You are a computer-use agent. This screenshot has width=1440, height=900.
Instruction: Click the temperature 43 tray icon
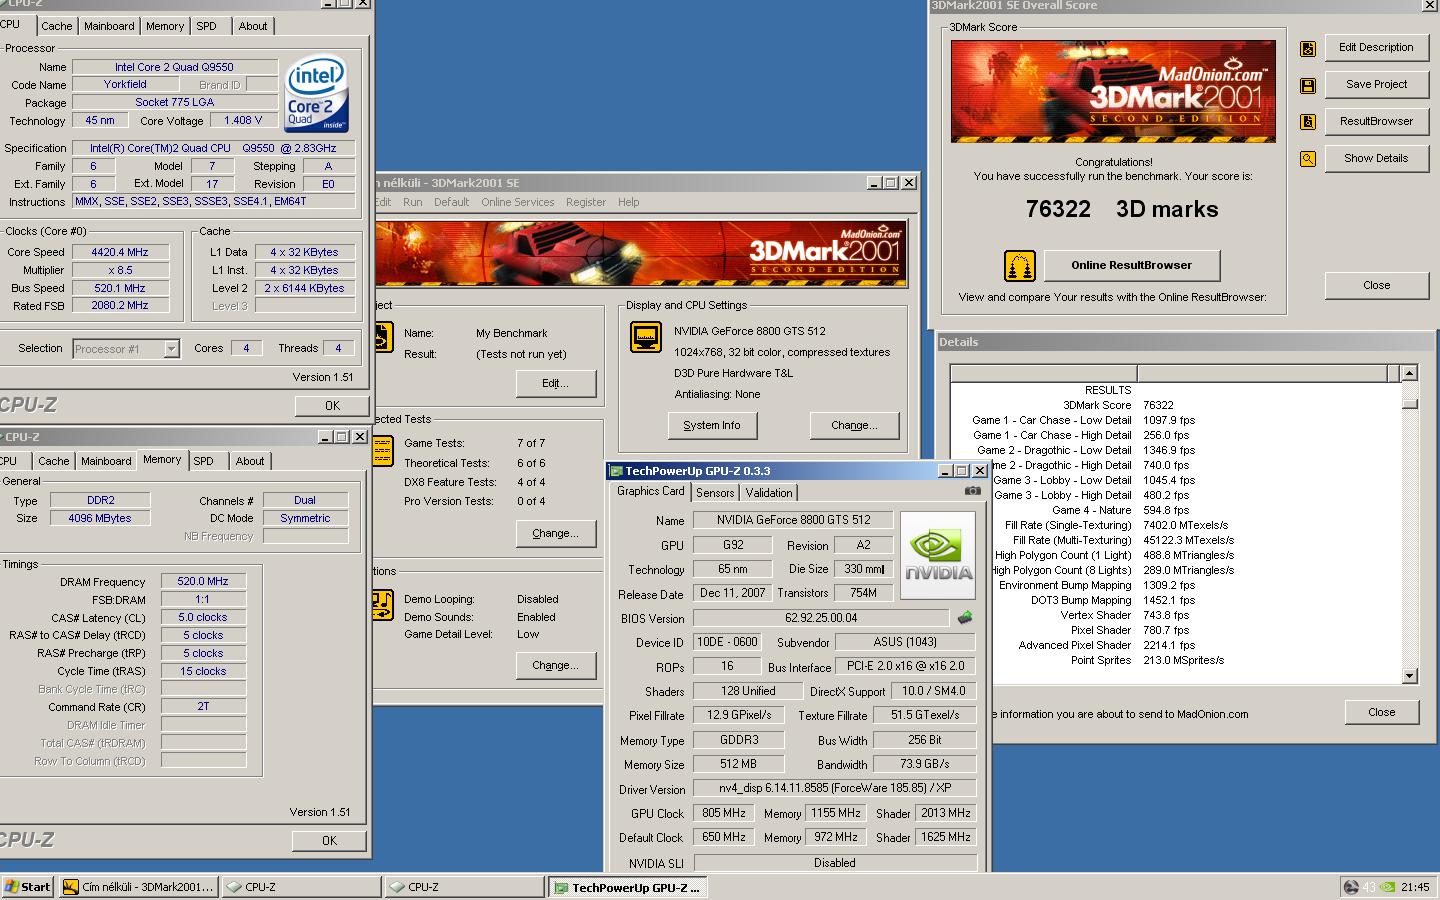click(1369, 887)
